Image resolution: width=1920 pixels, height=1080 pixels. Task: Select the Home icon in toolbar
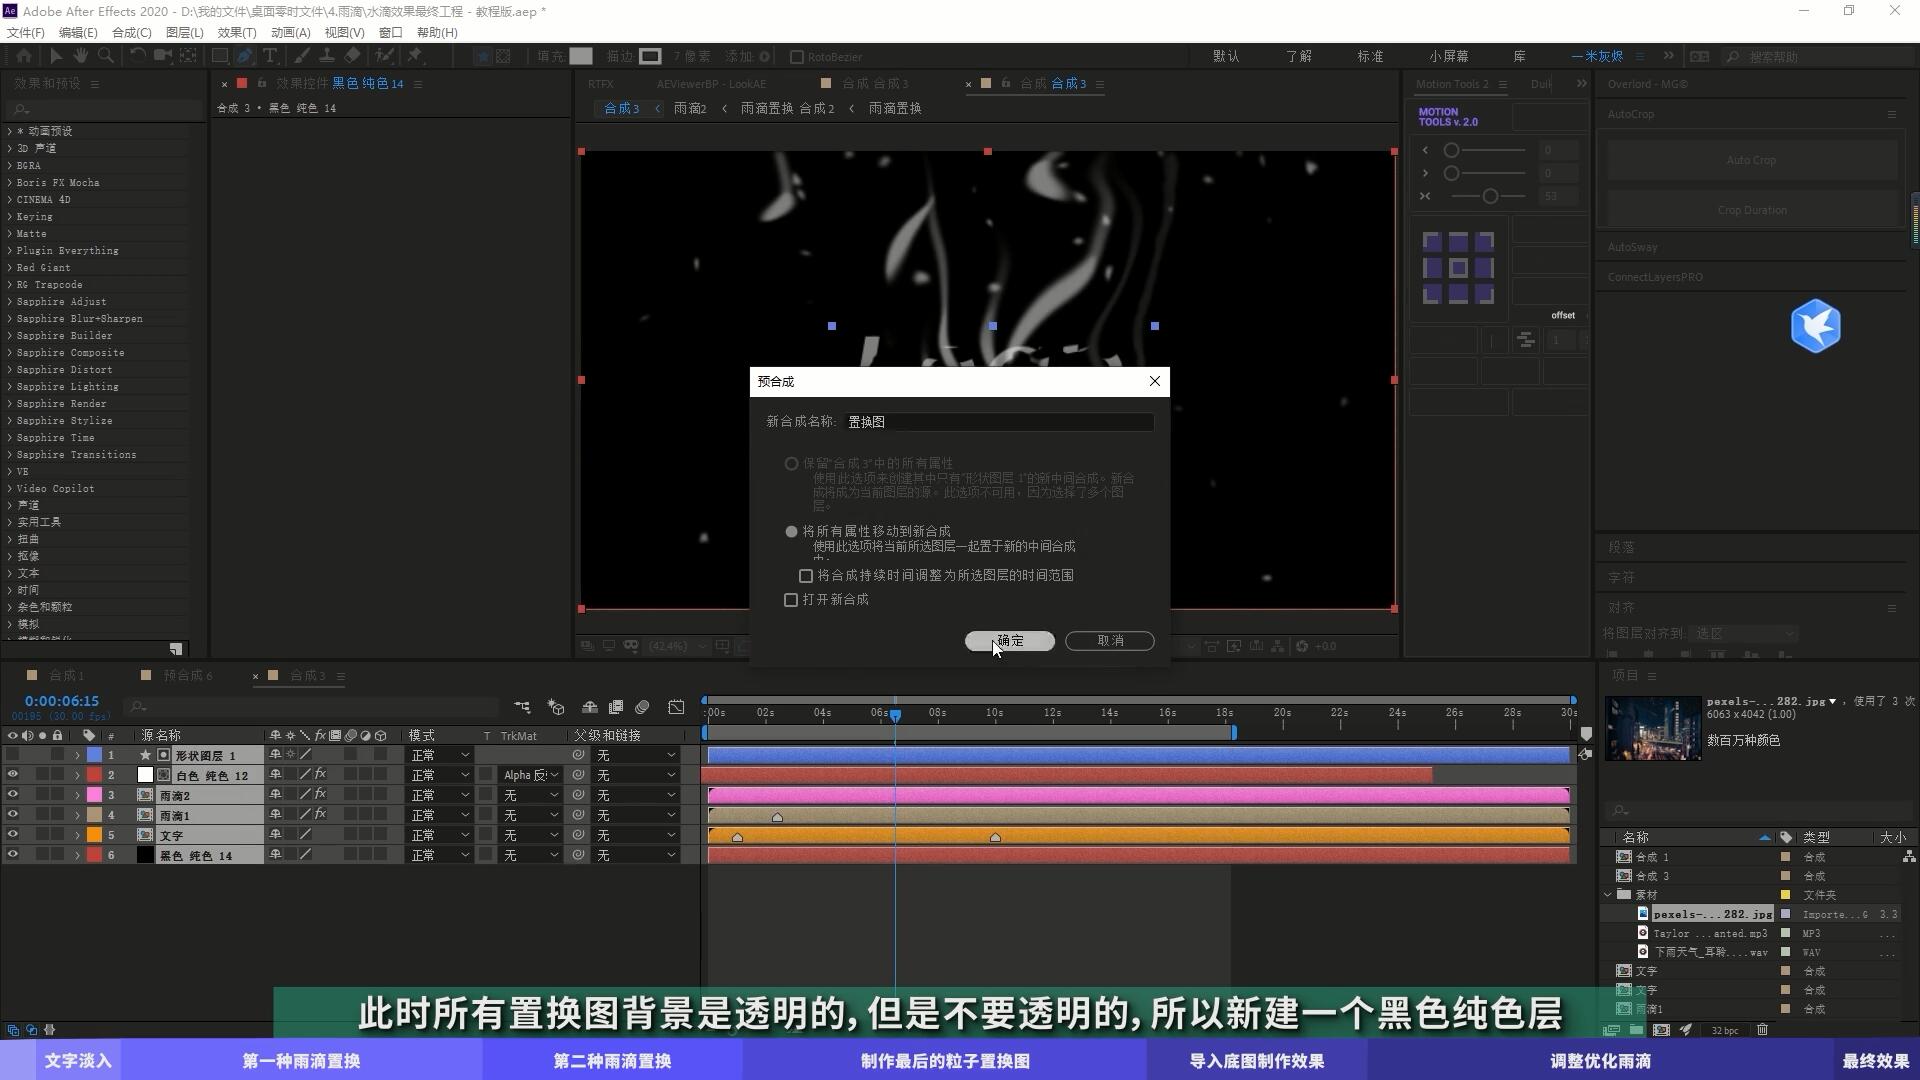[24, 56]
